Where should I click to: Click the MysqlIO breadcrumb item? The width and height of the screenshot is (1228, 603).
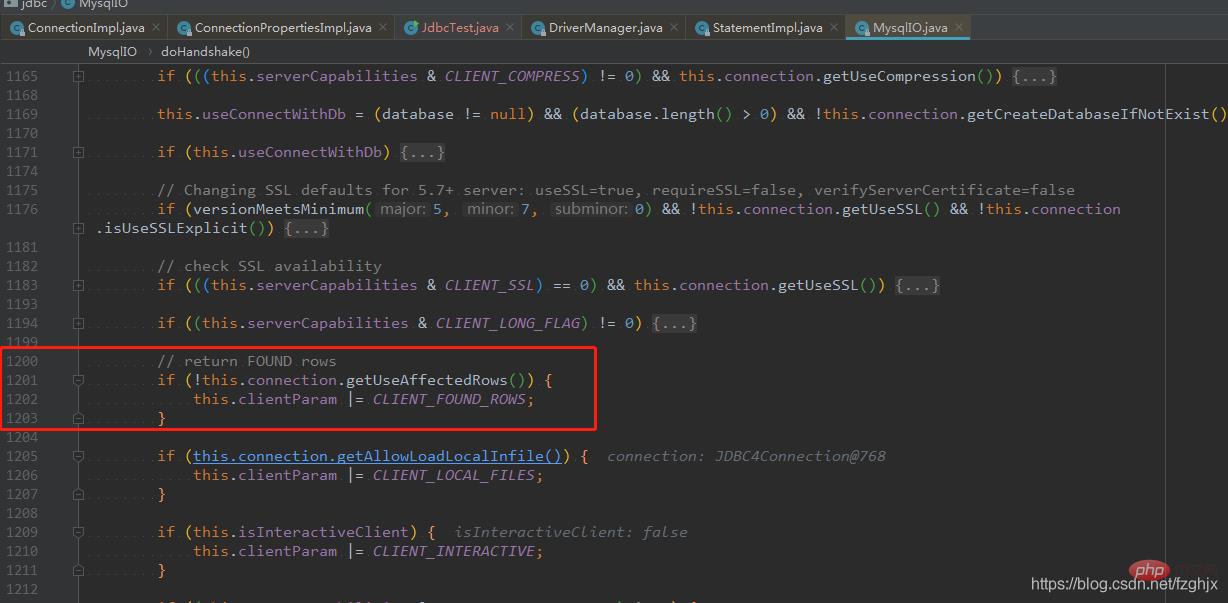112,51
